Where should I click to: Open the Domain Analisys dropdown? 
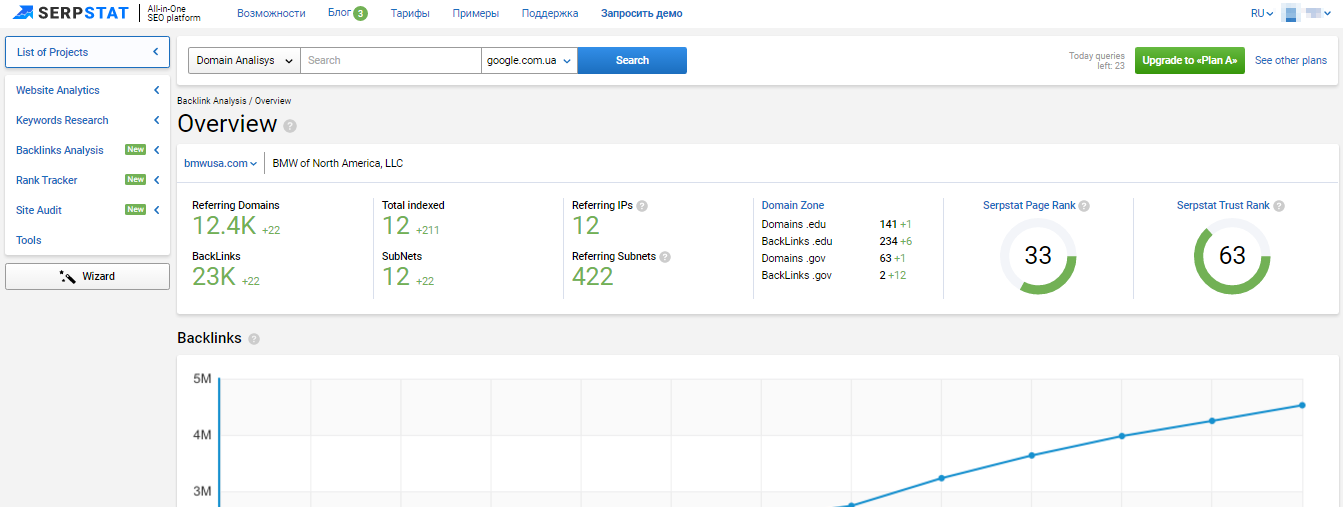[x=244, y=60]
